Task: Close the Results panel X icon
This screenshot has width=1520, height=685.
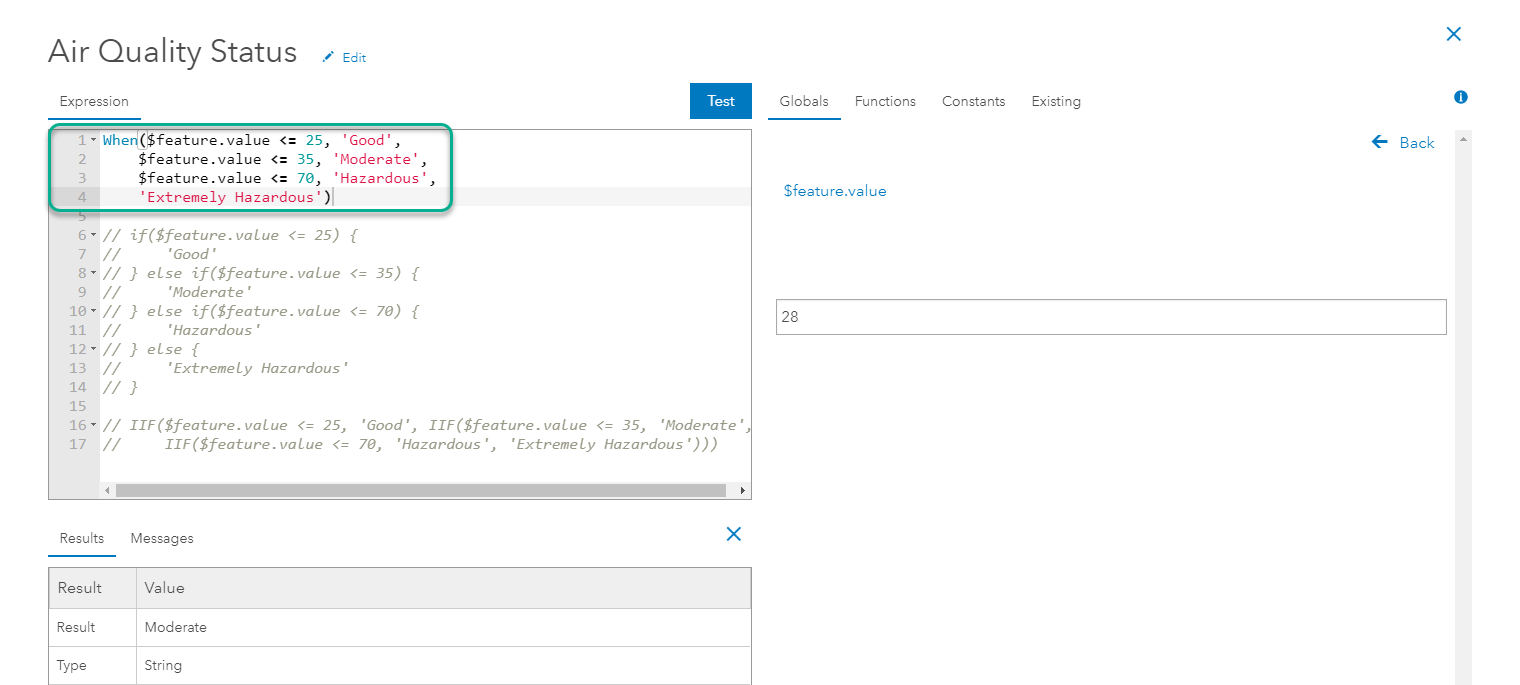Action: pyautogui.click(x=733, y=534)
